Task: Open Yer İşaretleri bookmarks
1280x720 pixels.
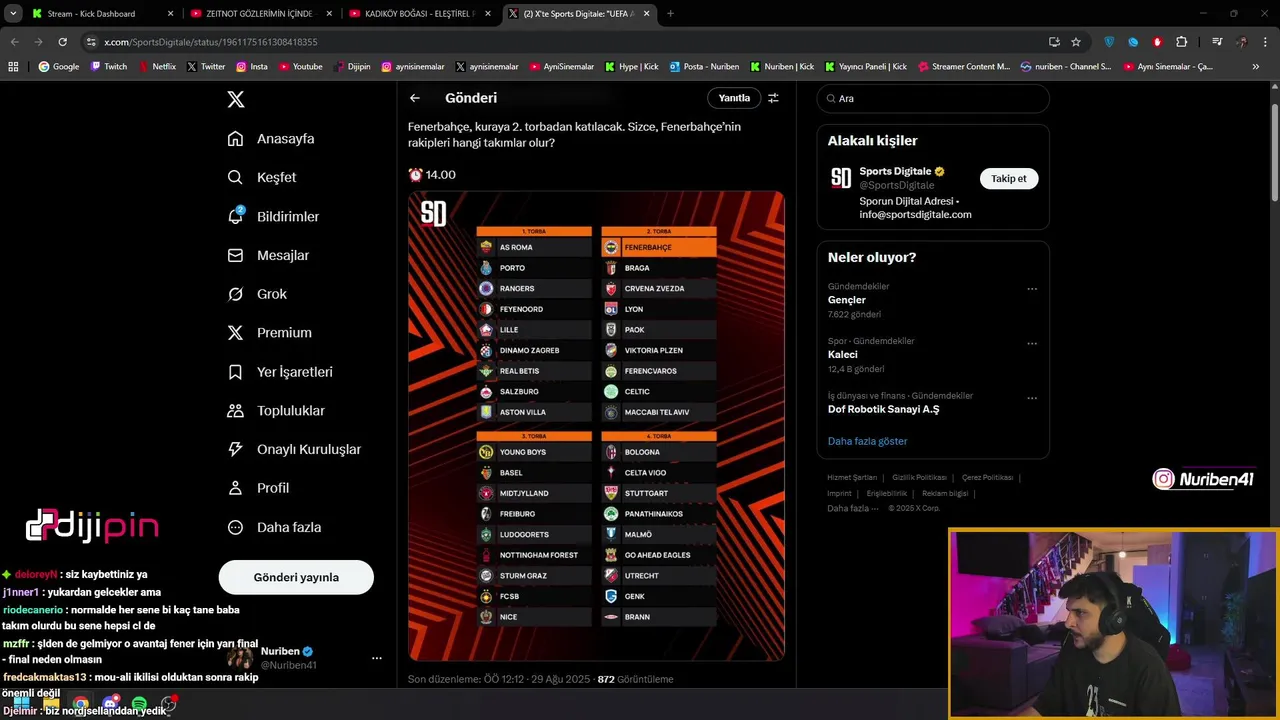Action: coord(280,372)
